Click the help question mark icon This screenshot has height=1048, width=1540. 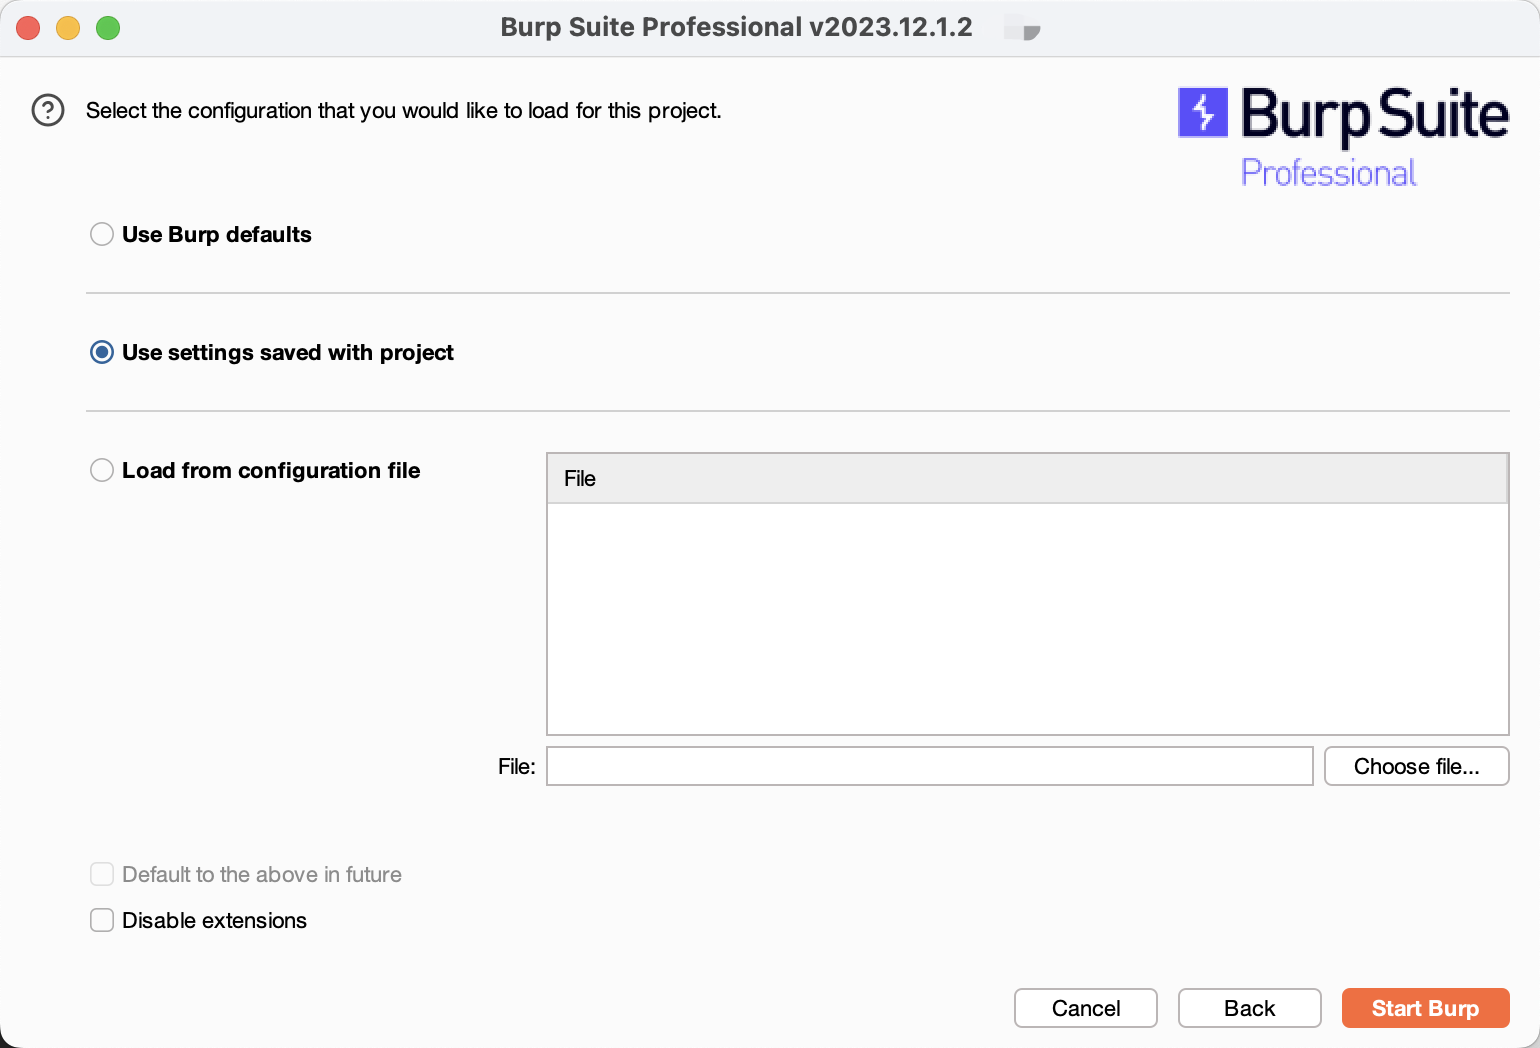point(48,110)
